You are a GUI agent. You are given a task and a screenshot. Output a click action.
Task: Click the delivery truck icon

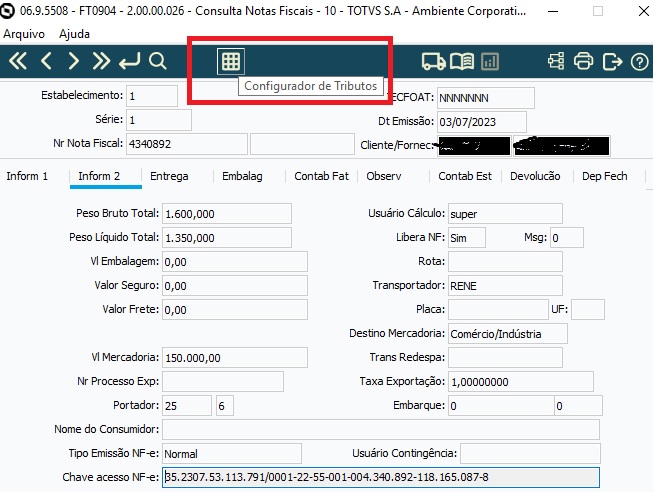pyautogui.click(x=434, y=62)
